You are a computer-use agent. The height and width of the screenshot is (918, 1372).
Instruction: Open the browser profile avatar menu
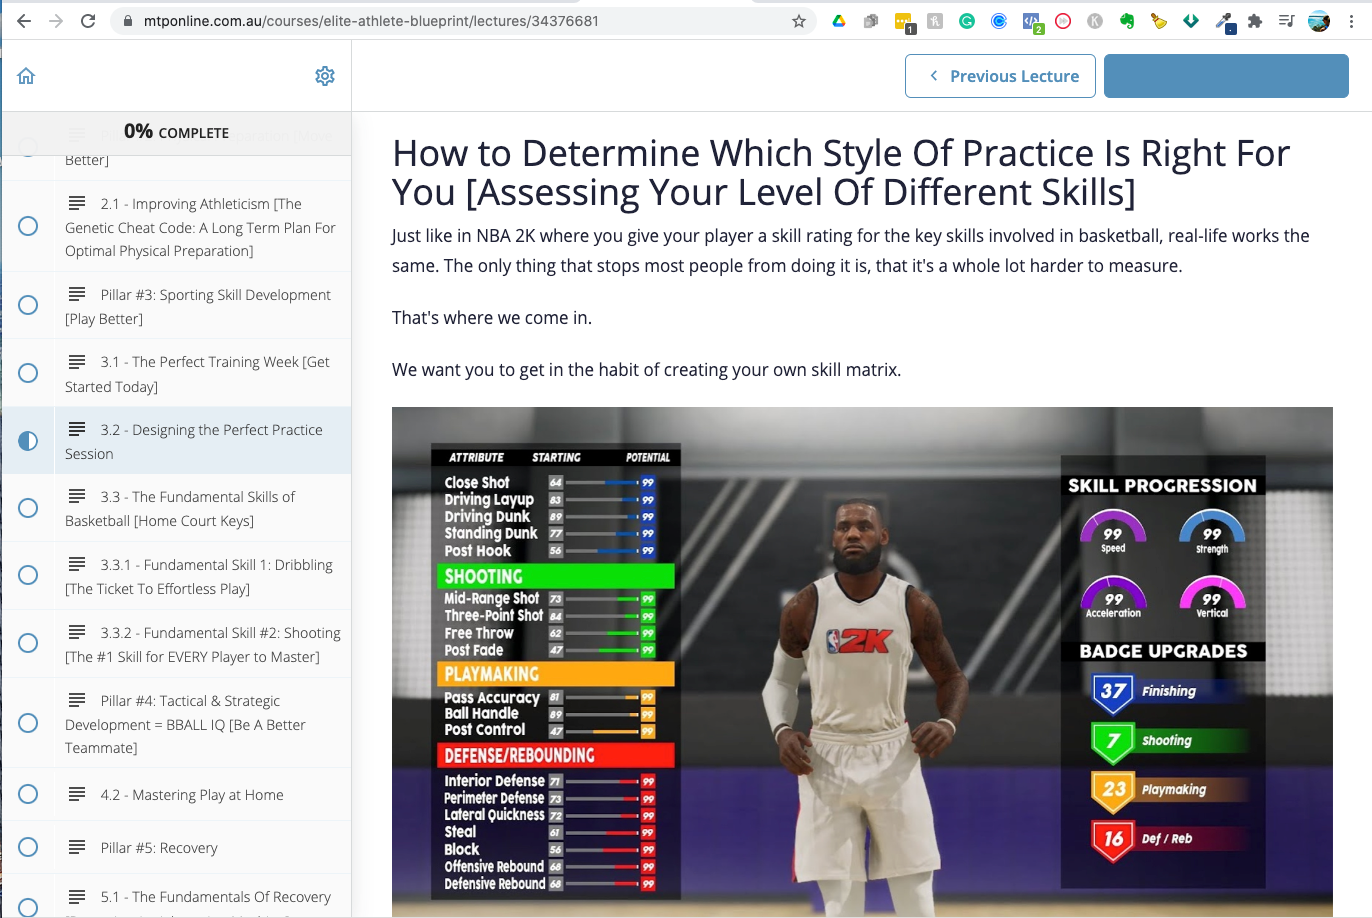pyautogui.click(x=1318, y=20)
